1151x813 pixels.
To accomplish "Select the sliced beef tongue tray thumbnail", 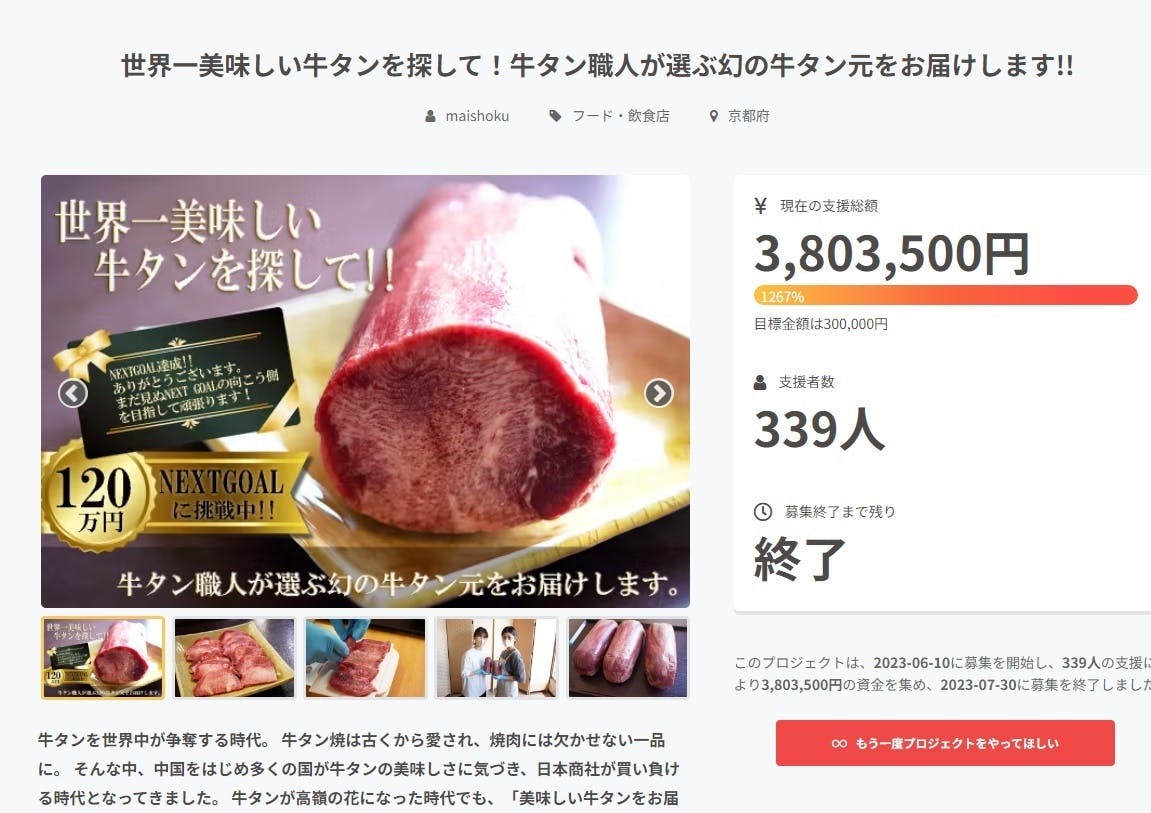I will coord(234,657).
